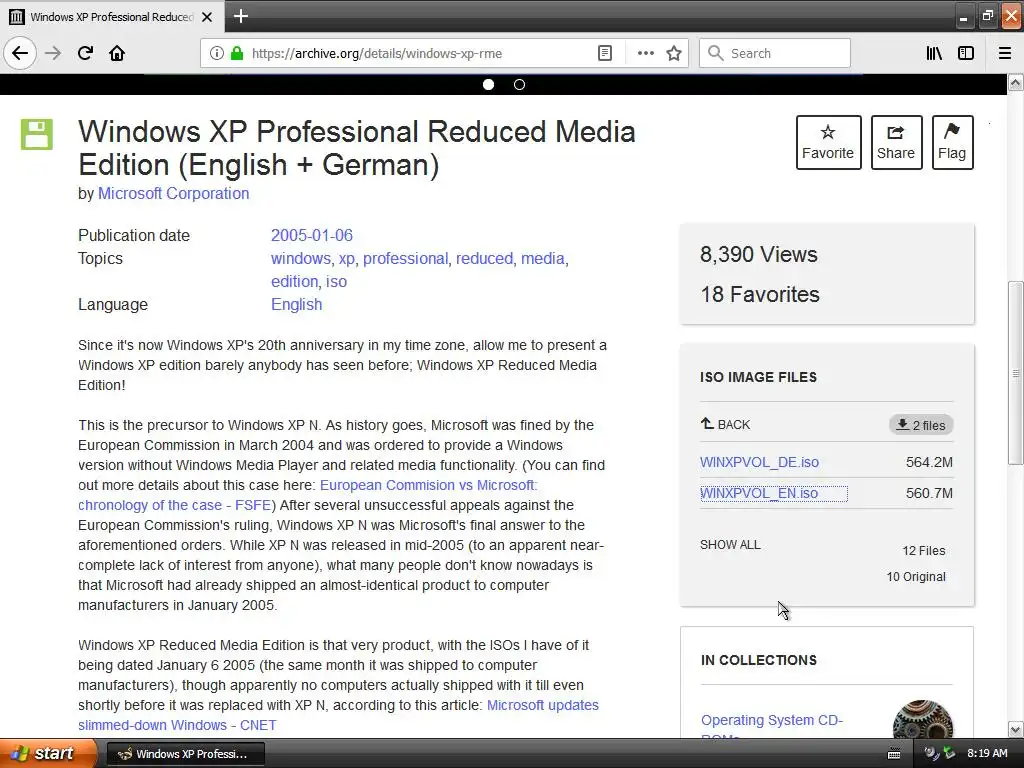The width and height of the screenshot is (1024, 768).
Task: Click the green padlock security icon
Action: click(x=237, y=53)
